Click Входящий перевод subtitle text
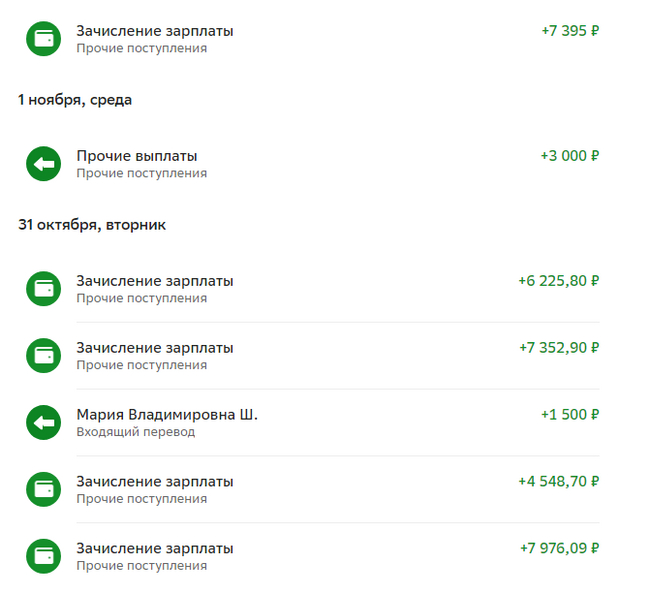Image resolution: width=650 pixels, height=594 pixels. tap(135, 432)
